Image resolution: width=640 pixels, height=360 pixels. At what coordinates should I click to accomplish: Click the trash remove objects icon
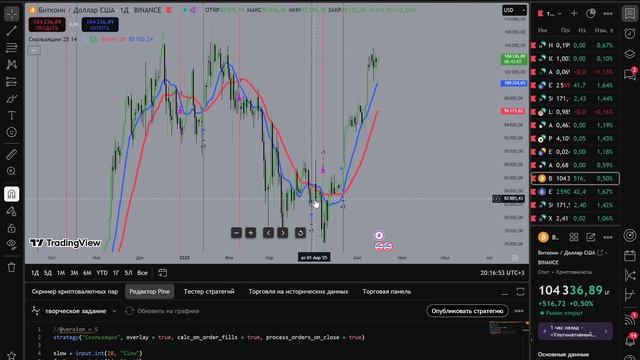coord(11,267)
